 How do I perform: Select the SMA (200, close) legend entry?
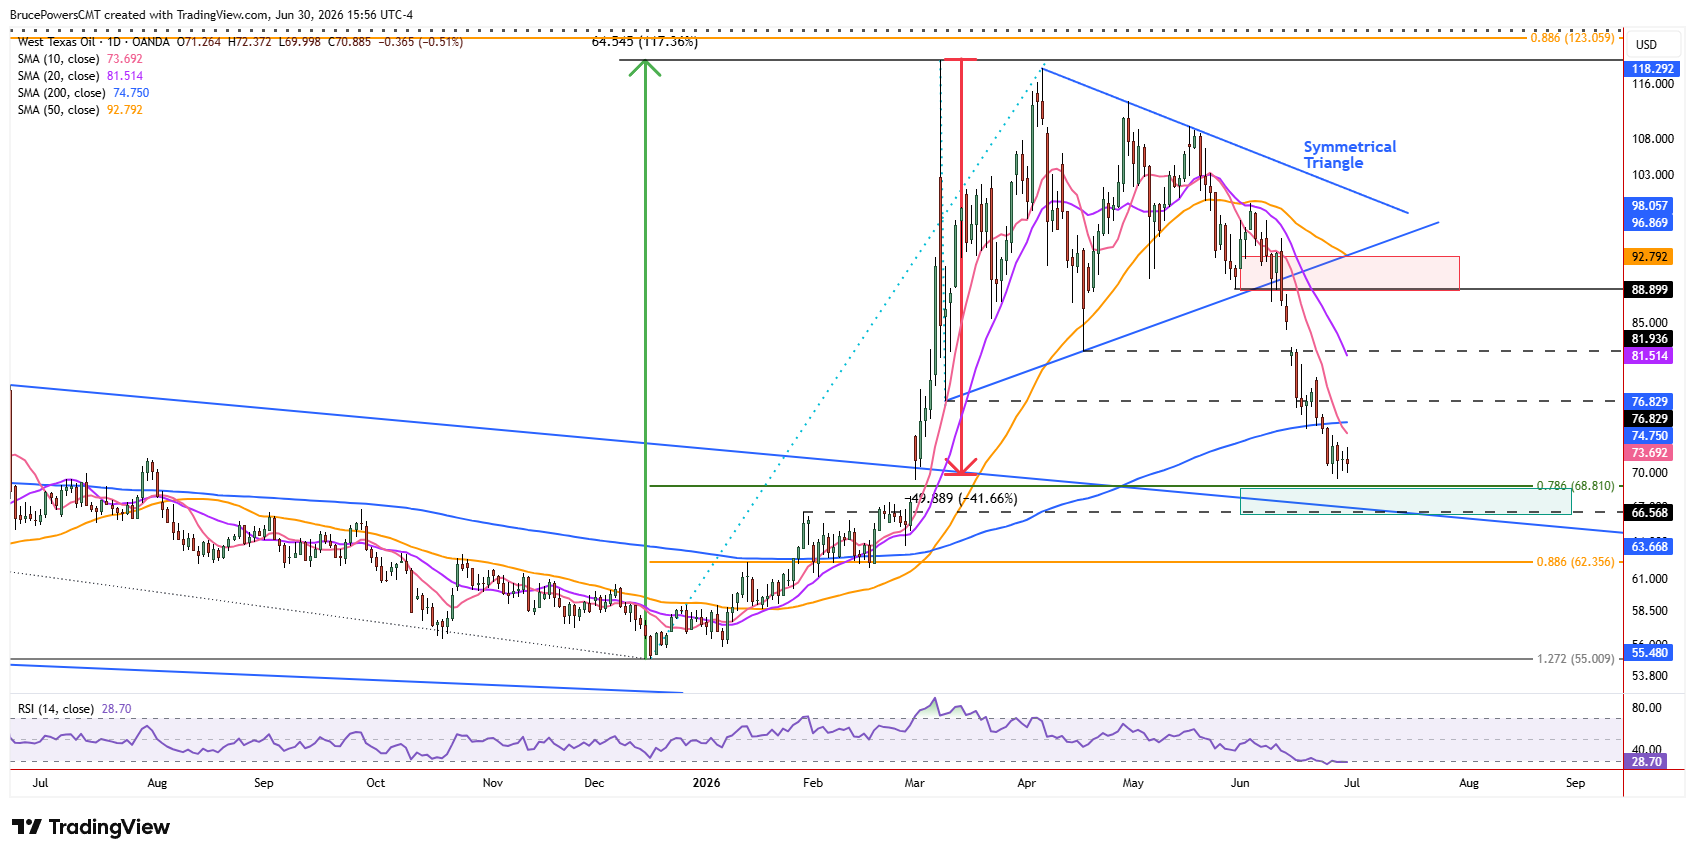pos(83,93)
